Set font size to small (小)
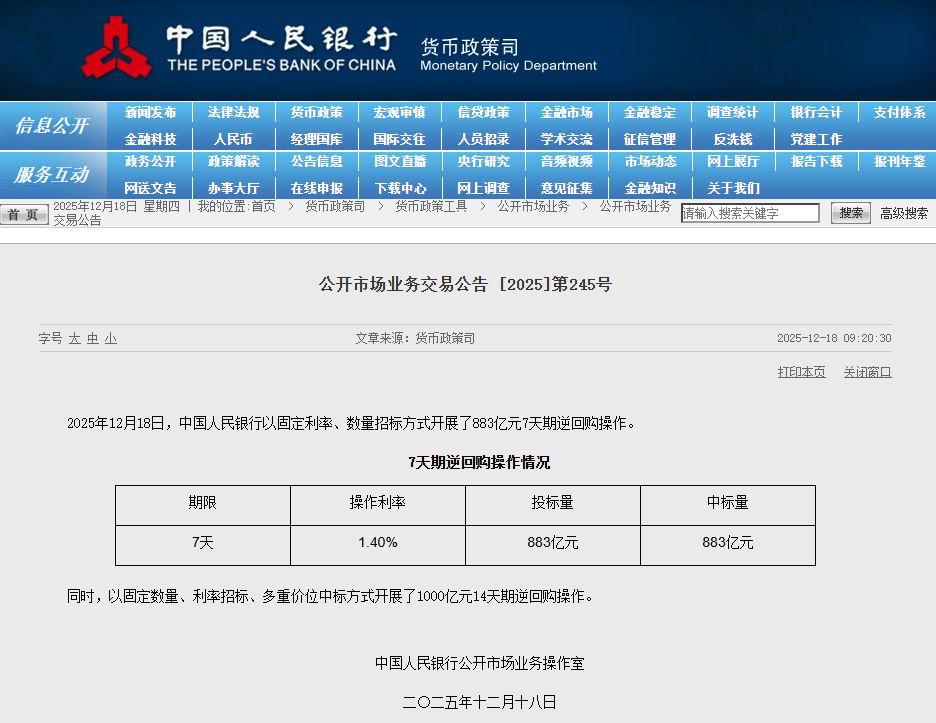936x723 pixels. 110,339
